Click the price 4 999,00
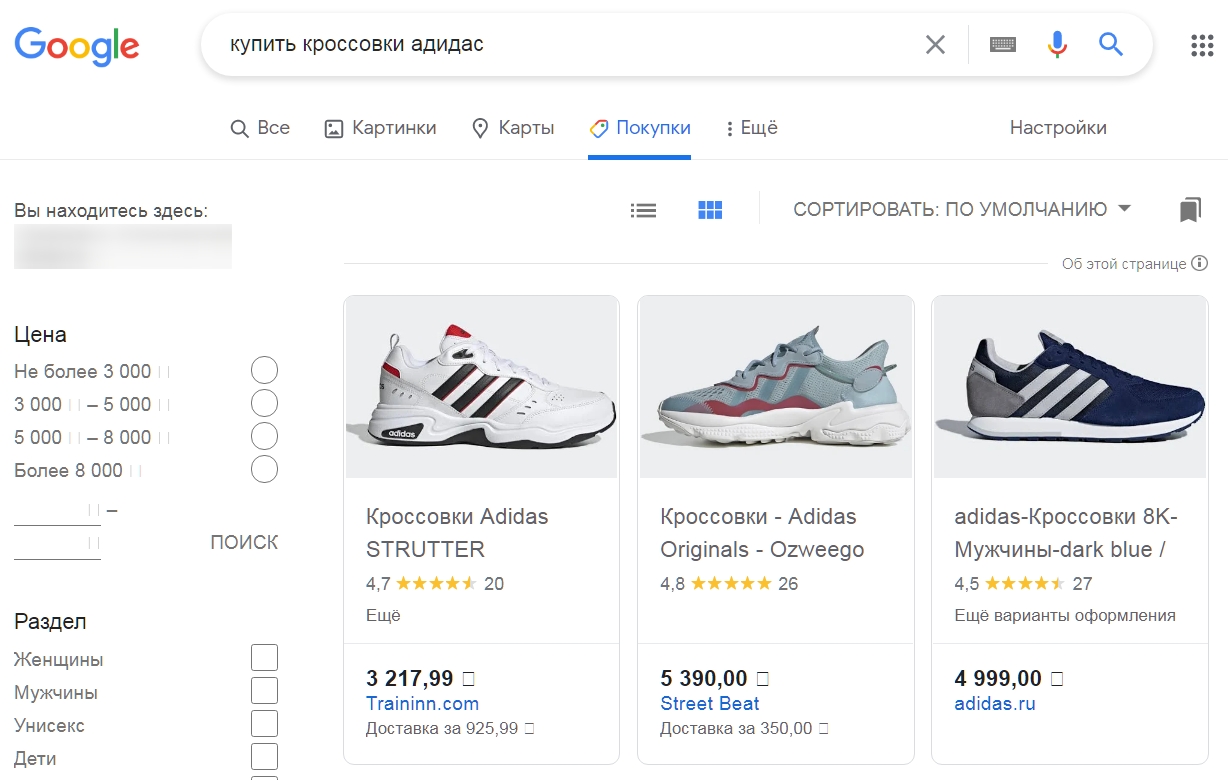Viewport: 1228px width, 780px height. 998,678
